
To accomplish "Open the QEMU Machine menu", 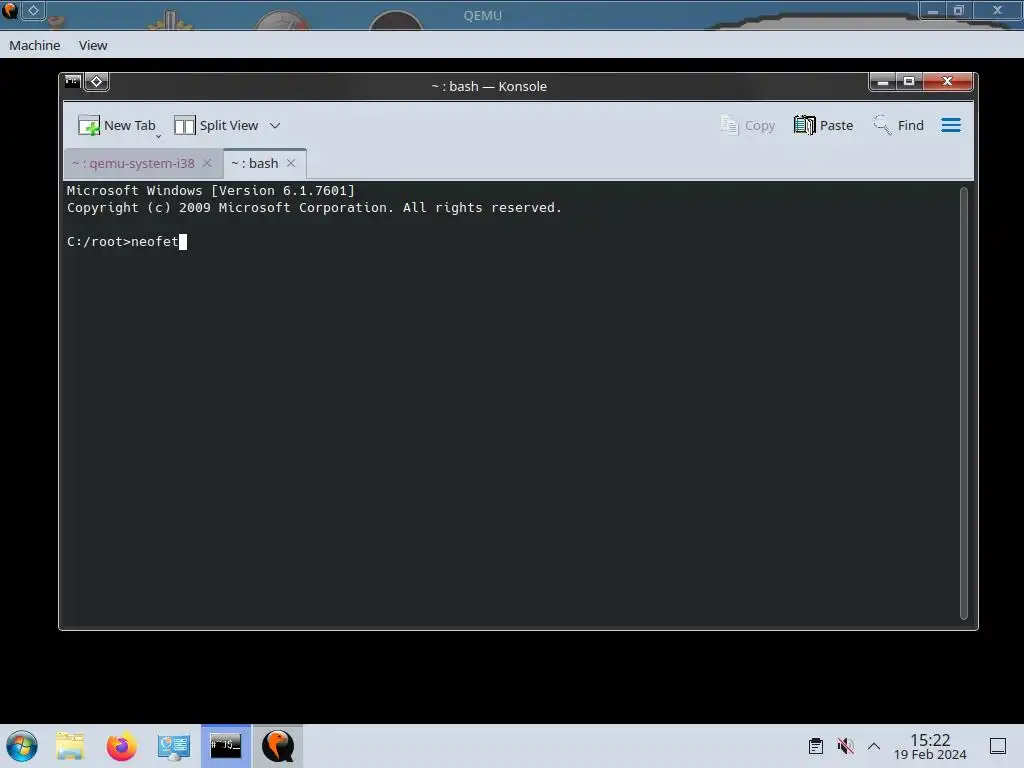I will pyautogui.click(x=35, y=45).
